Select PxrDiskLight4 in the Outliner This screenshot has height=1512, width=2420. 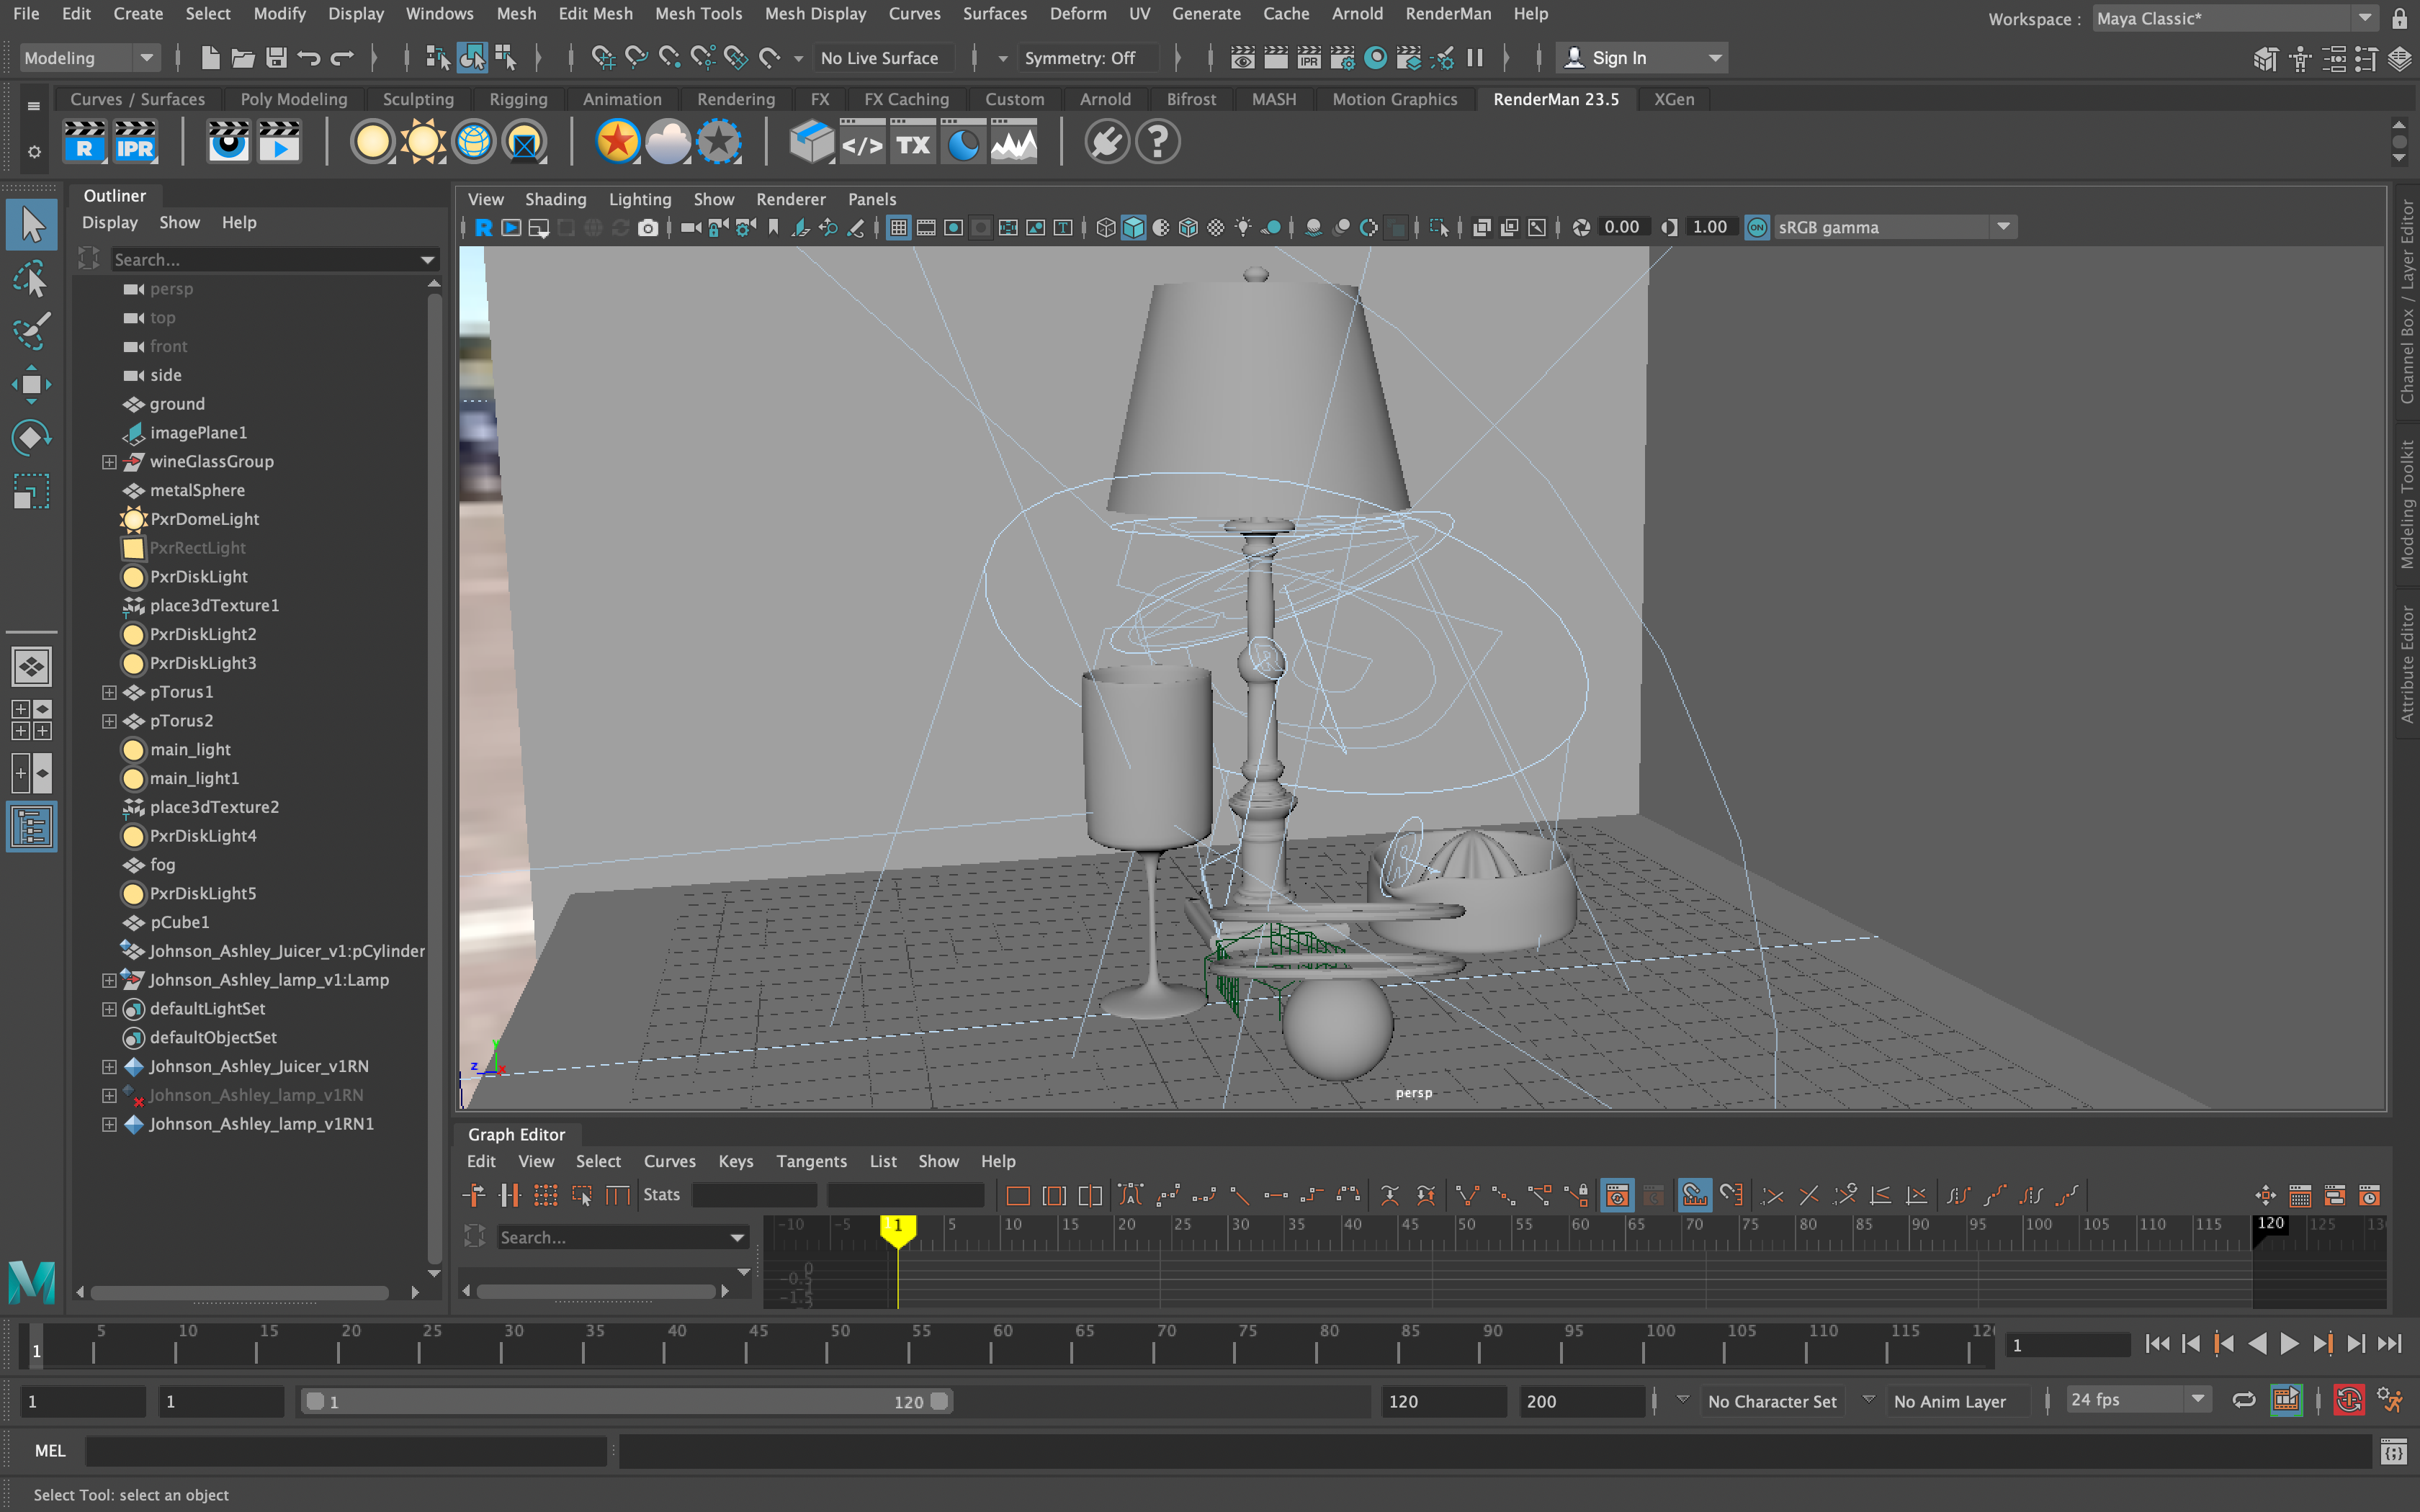click(203, 836)
